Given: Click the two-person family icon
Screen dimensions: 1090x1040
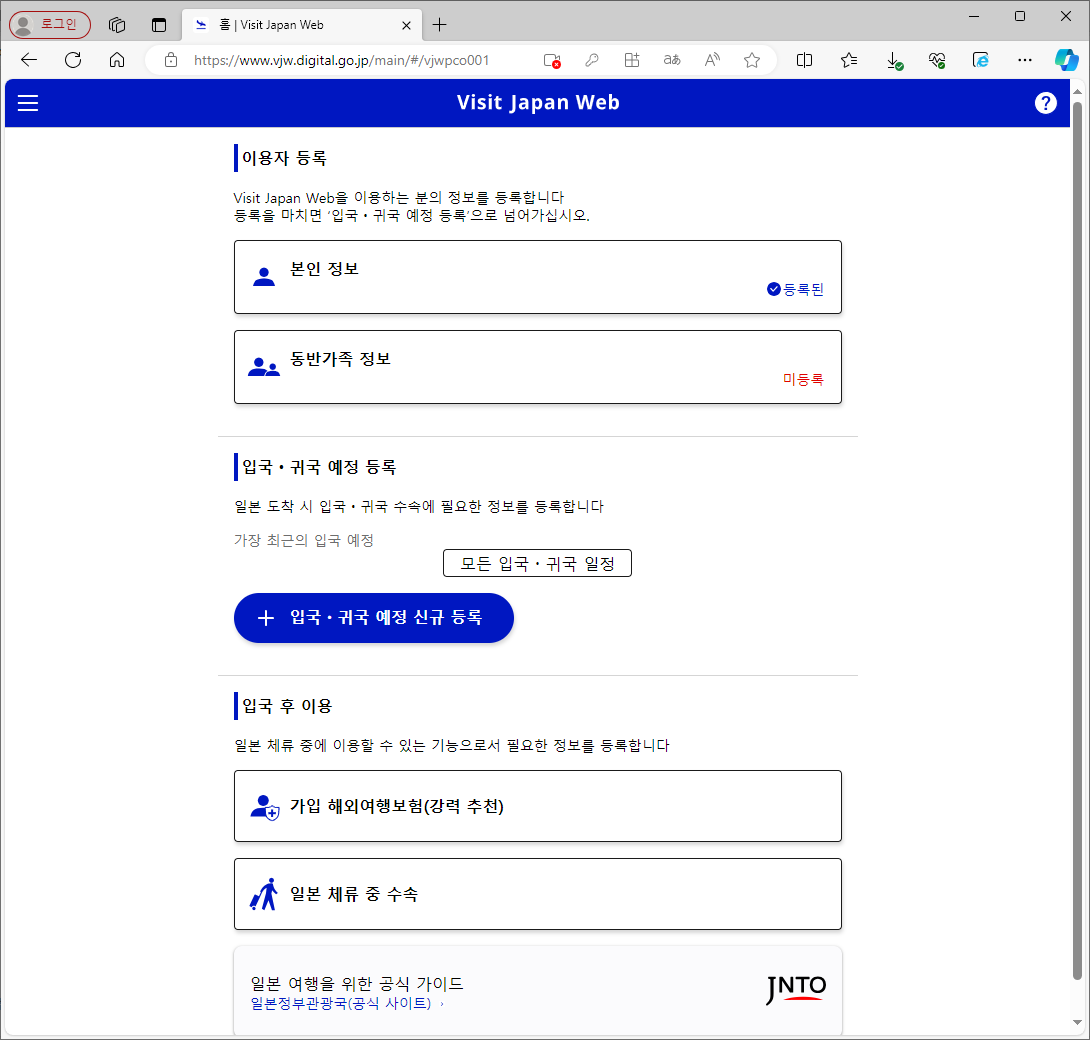Looking at the screenshot, I should 264,367.
